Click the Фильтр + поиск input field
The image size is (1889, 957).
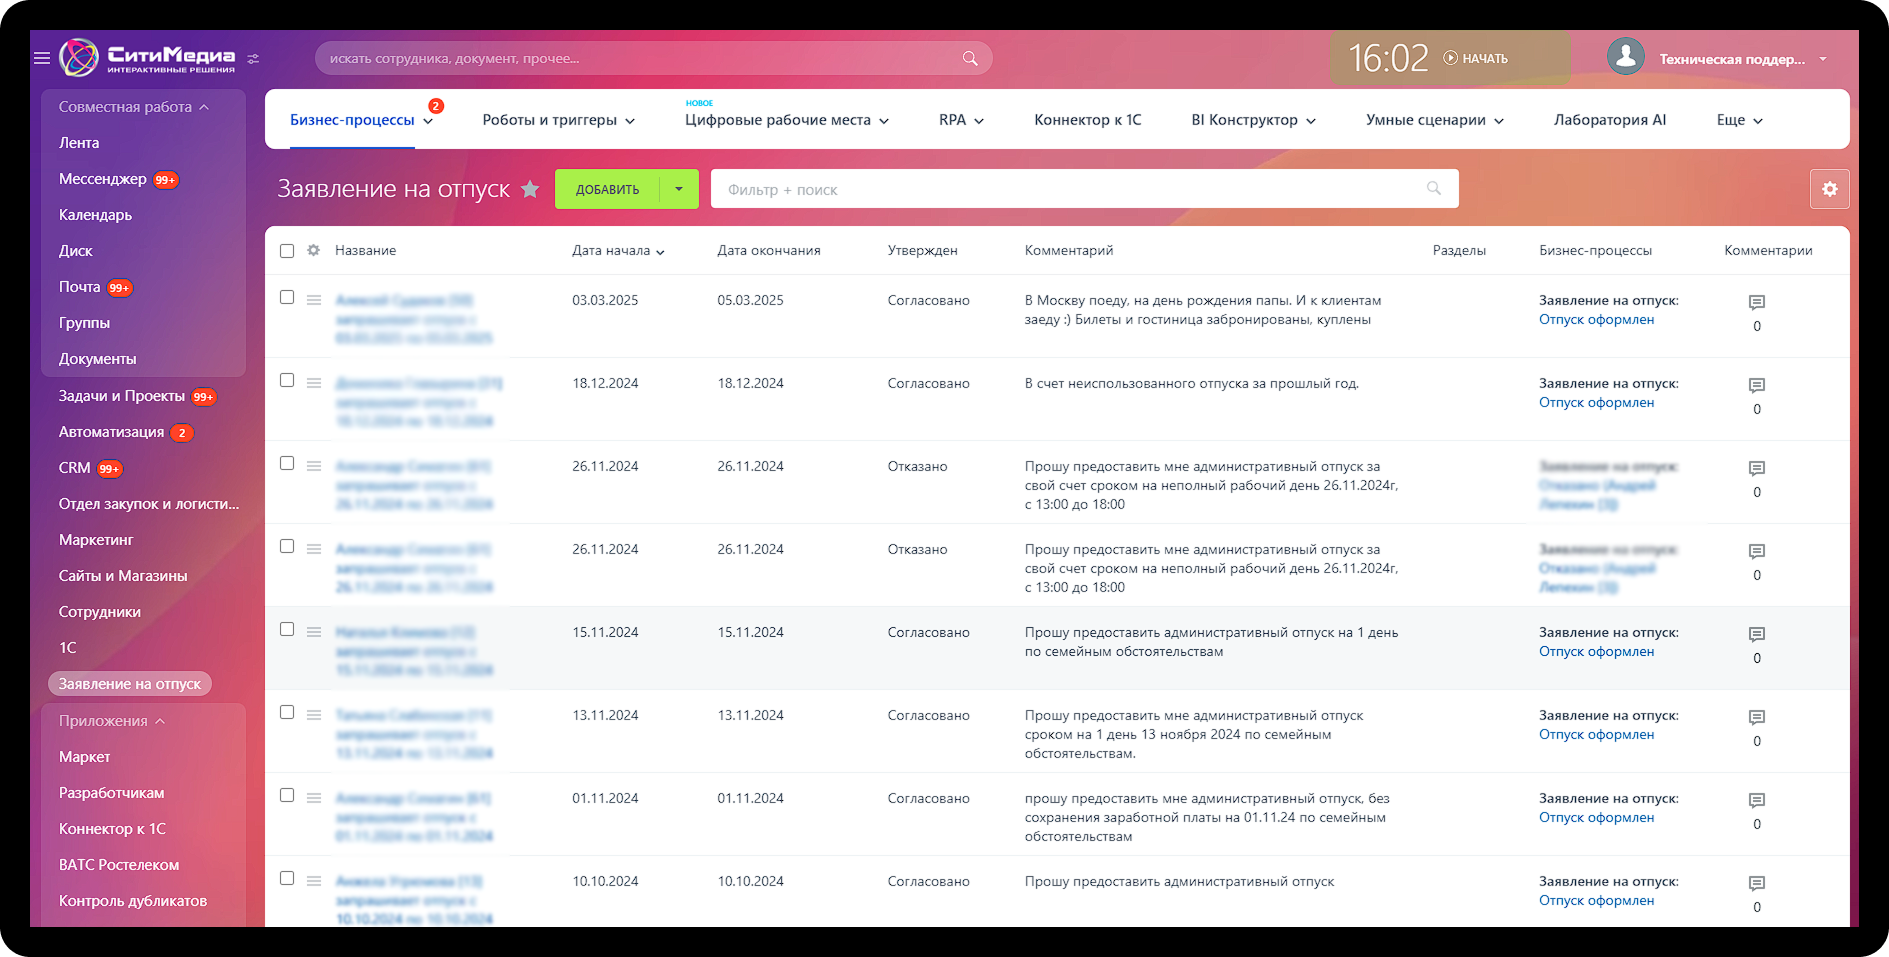[1070, 189]
